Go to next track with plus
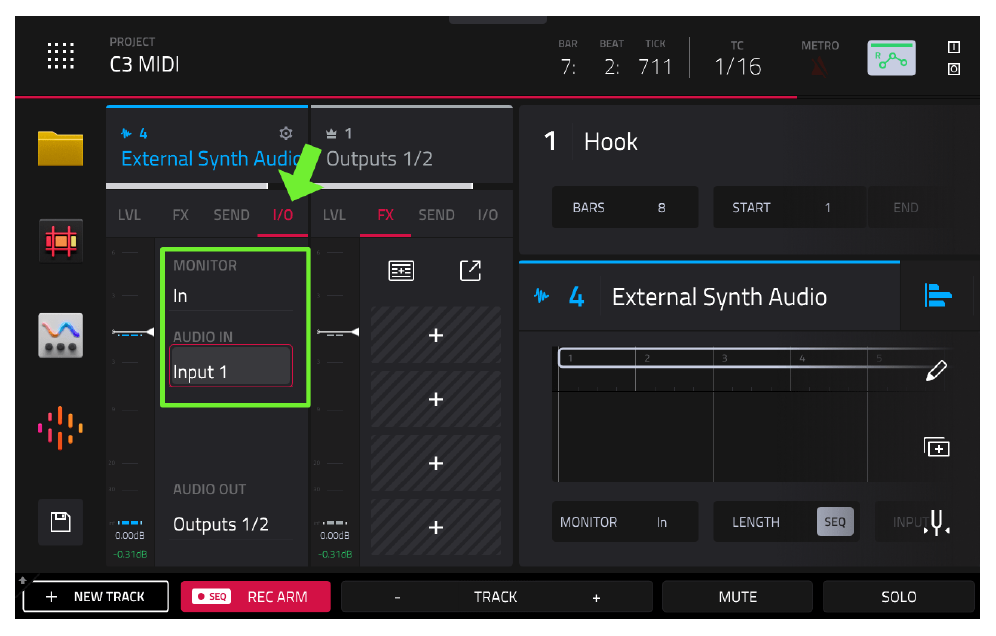 pos(596,597)
